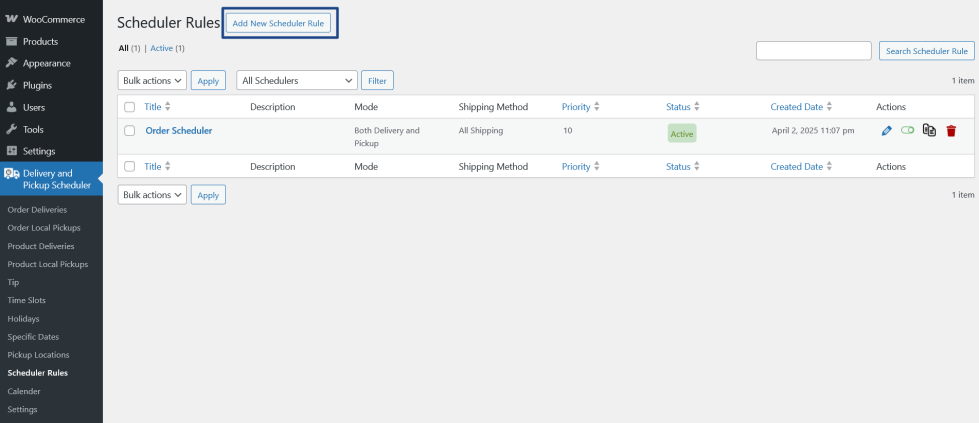Open Plugins from the sidebar

click(x=37, y=85)
